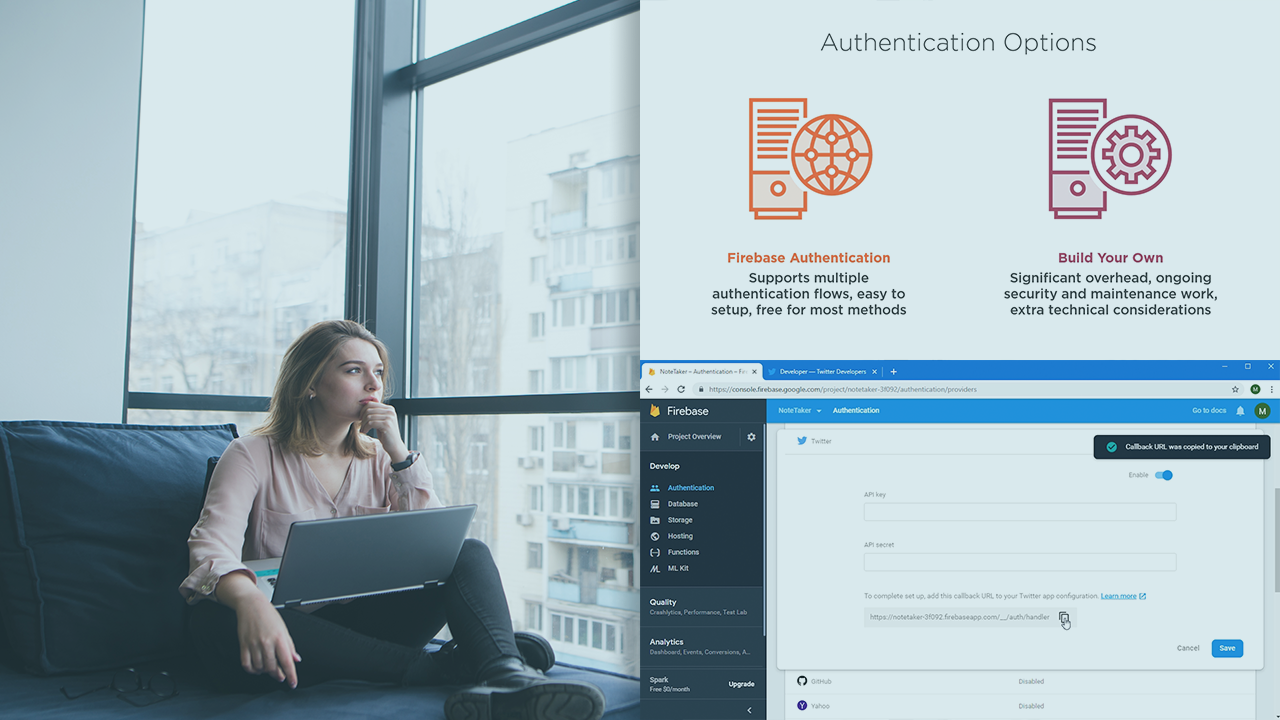
Task: Open the Firebase account avatar menu
Action: [x=1262, y=411]
